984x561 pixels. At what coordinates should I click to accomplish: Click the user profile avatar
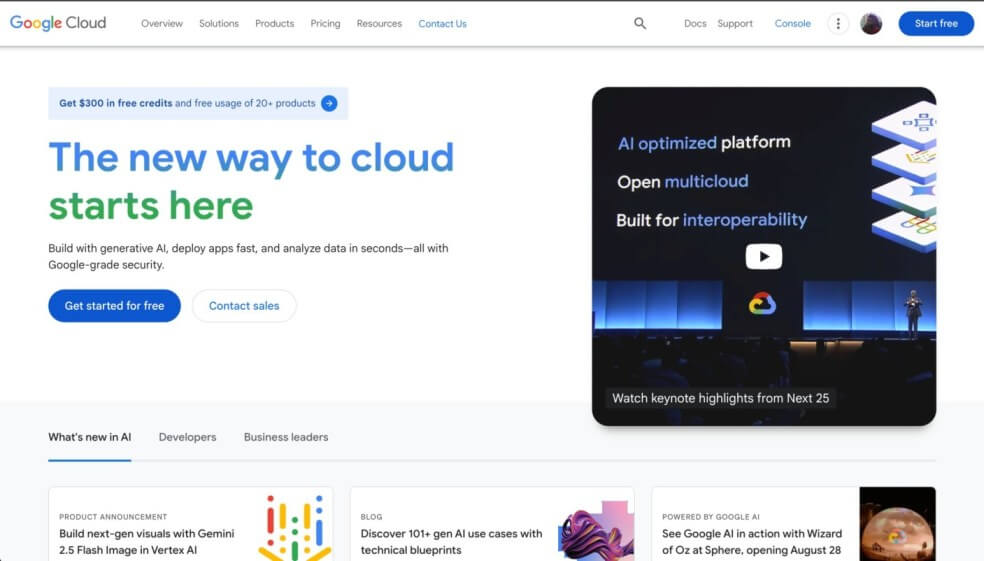871,23
